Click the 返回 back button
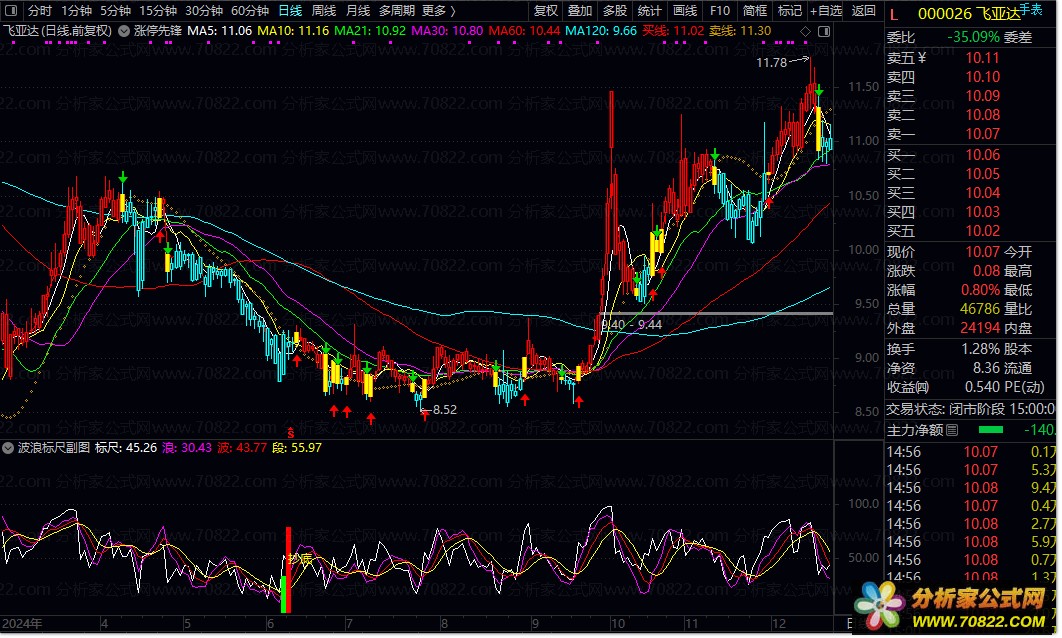Image resolution: width=1062 pixels, height=638 pixels. 863,10
